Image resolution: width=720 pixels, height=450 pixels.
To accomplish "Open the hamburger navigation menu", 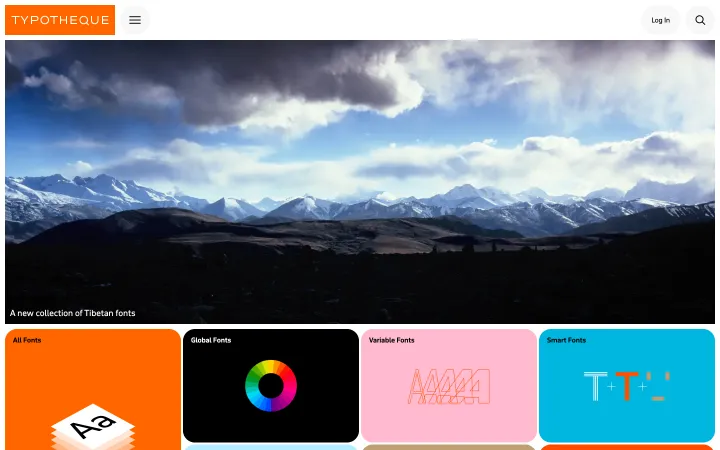I will (x=135, y=20).
